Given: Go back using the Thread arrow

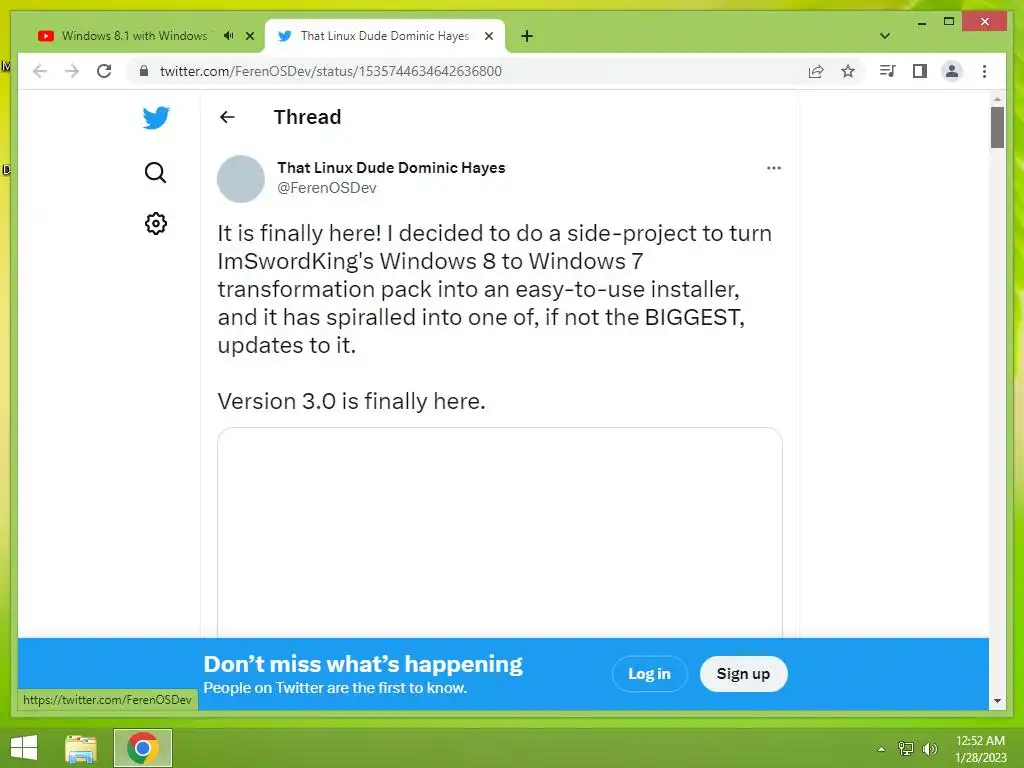Looking at the screenshot, I should [227, 117].
